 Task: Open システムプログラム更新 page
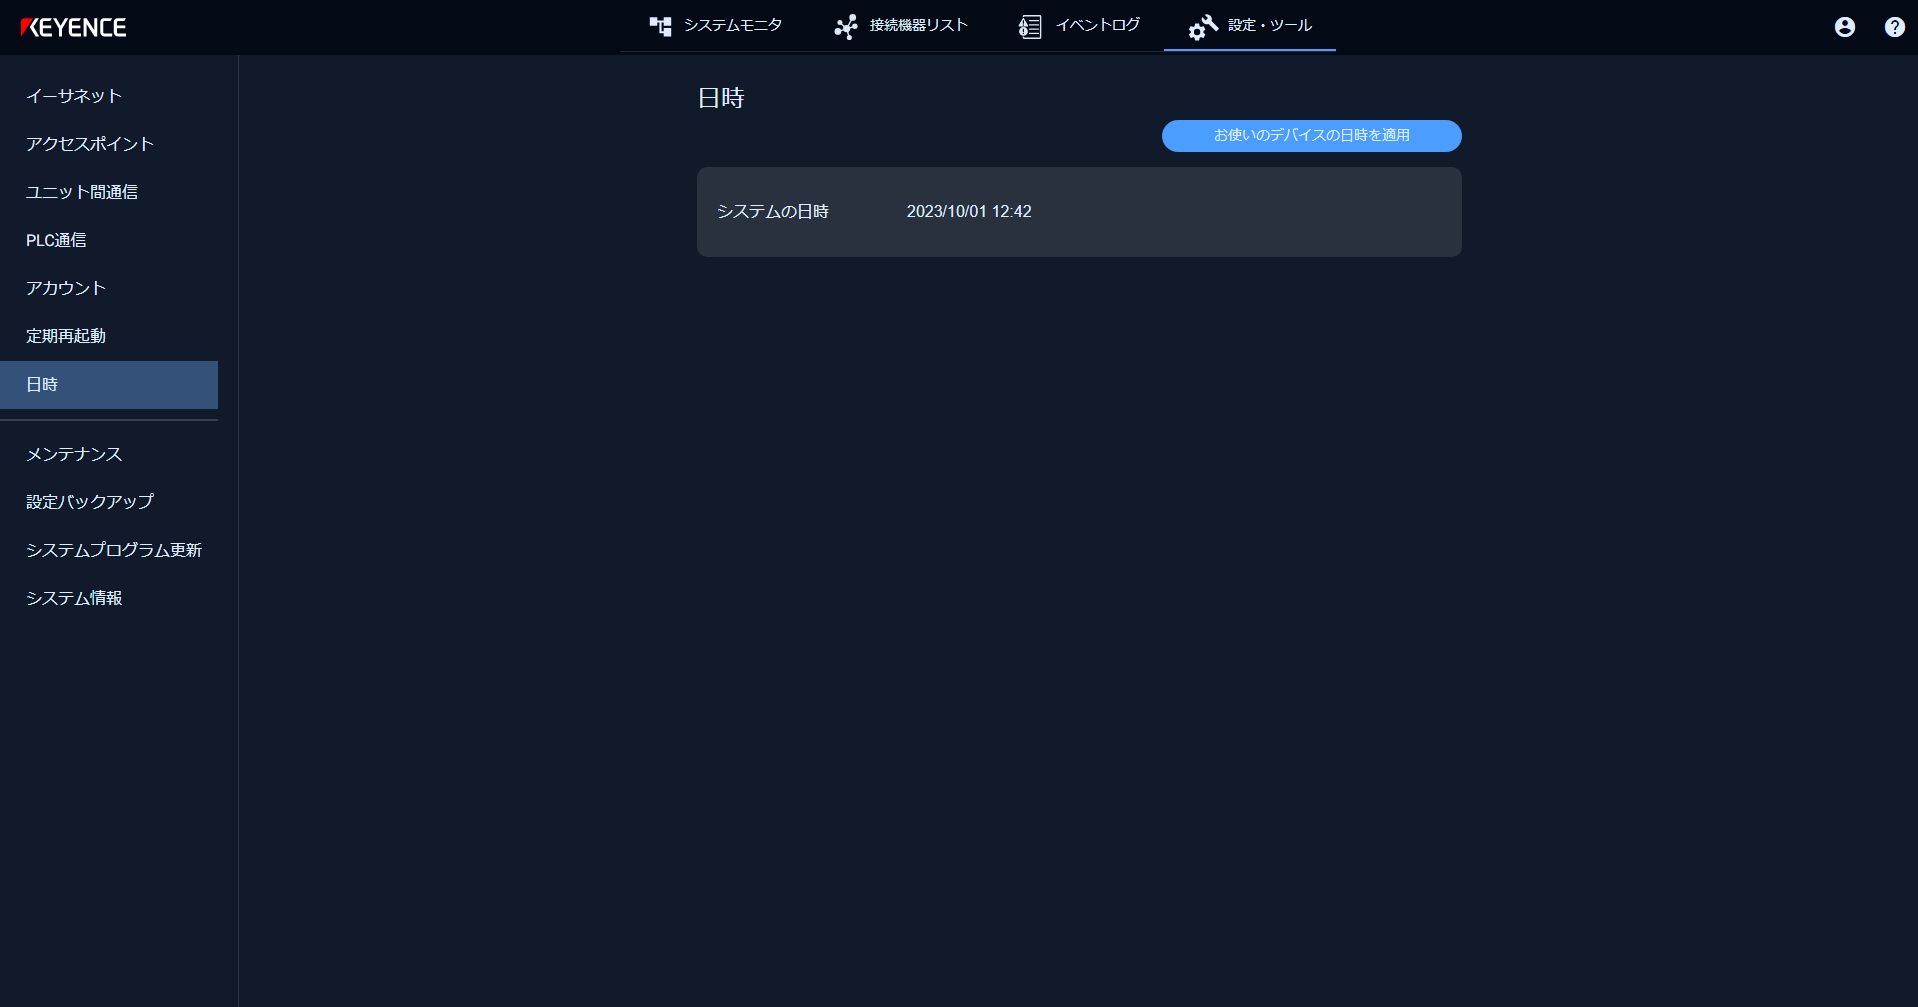pyautogui.click(x=114, y=550)
